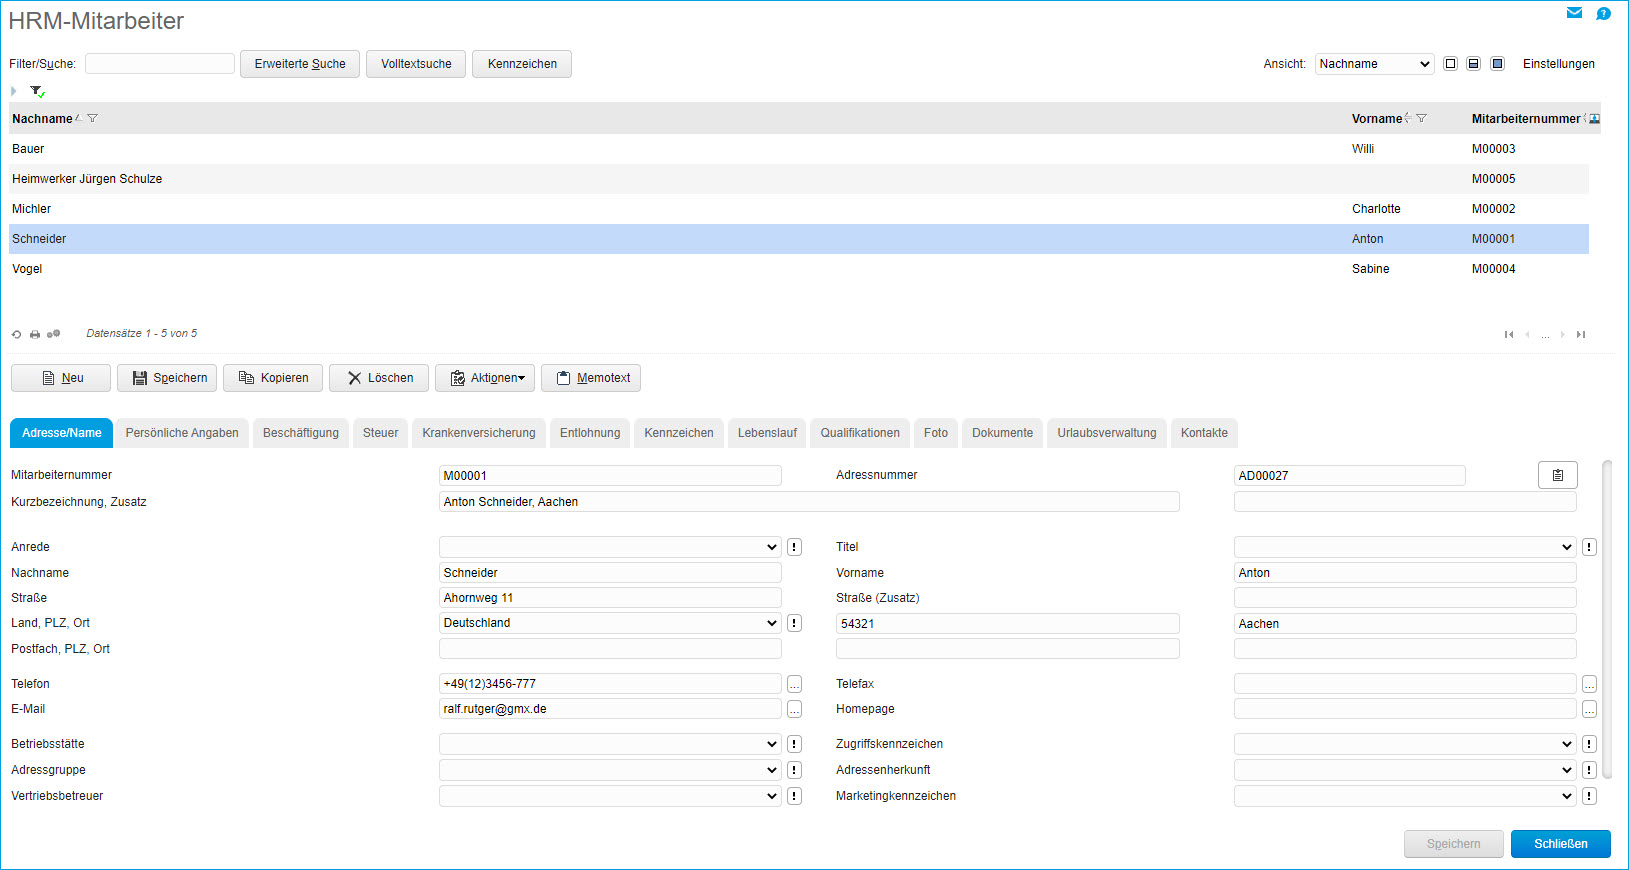
Task: Open the filter funnel in the Nachname column header
Action: pyautogui.click(x=93, y=118)
